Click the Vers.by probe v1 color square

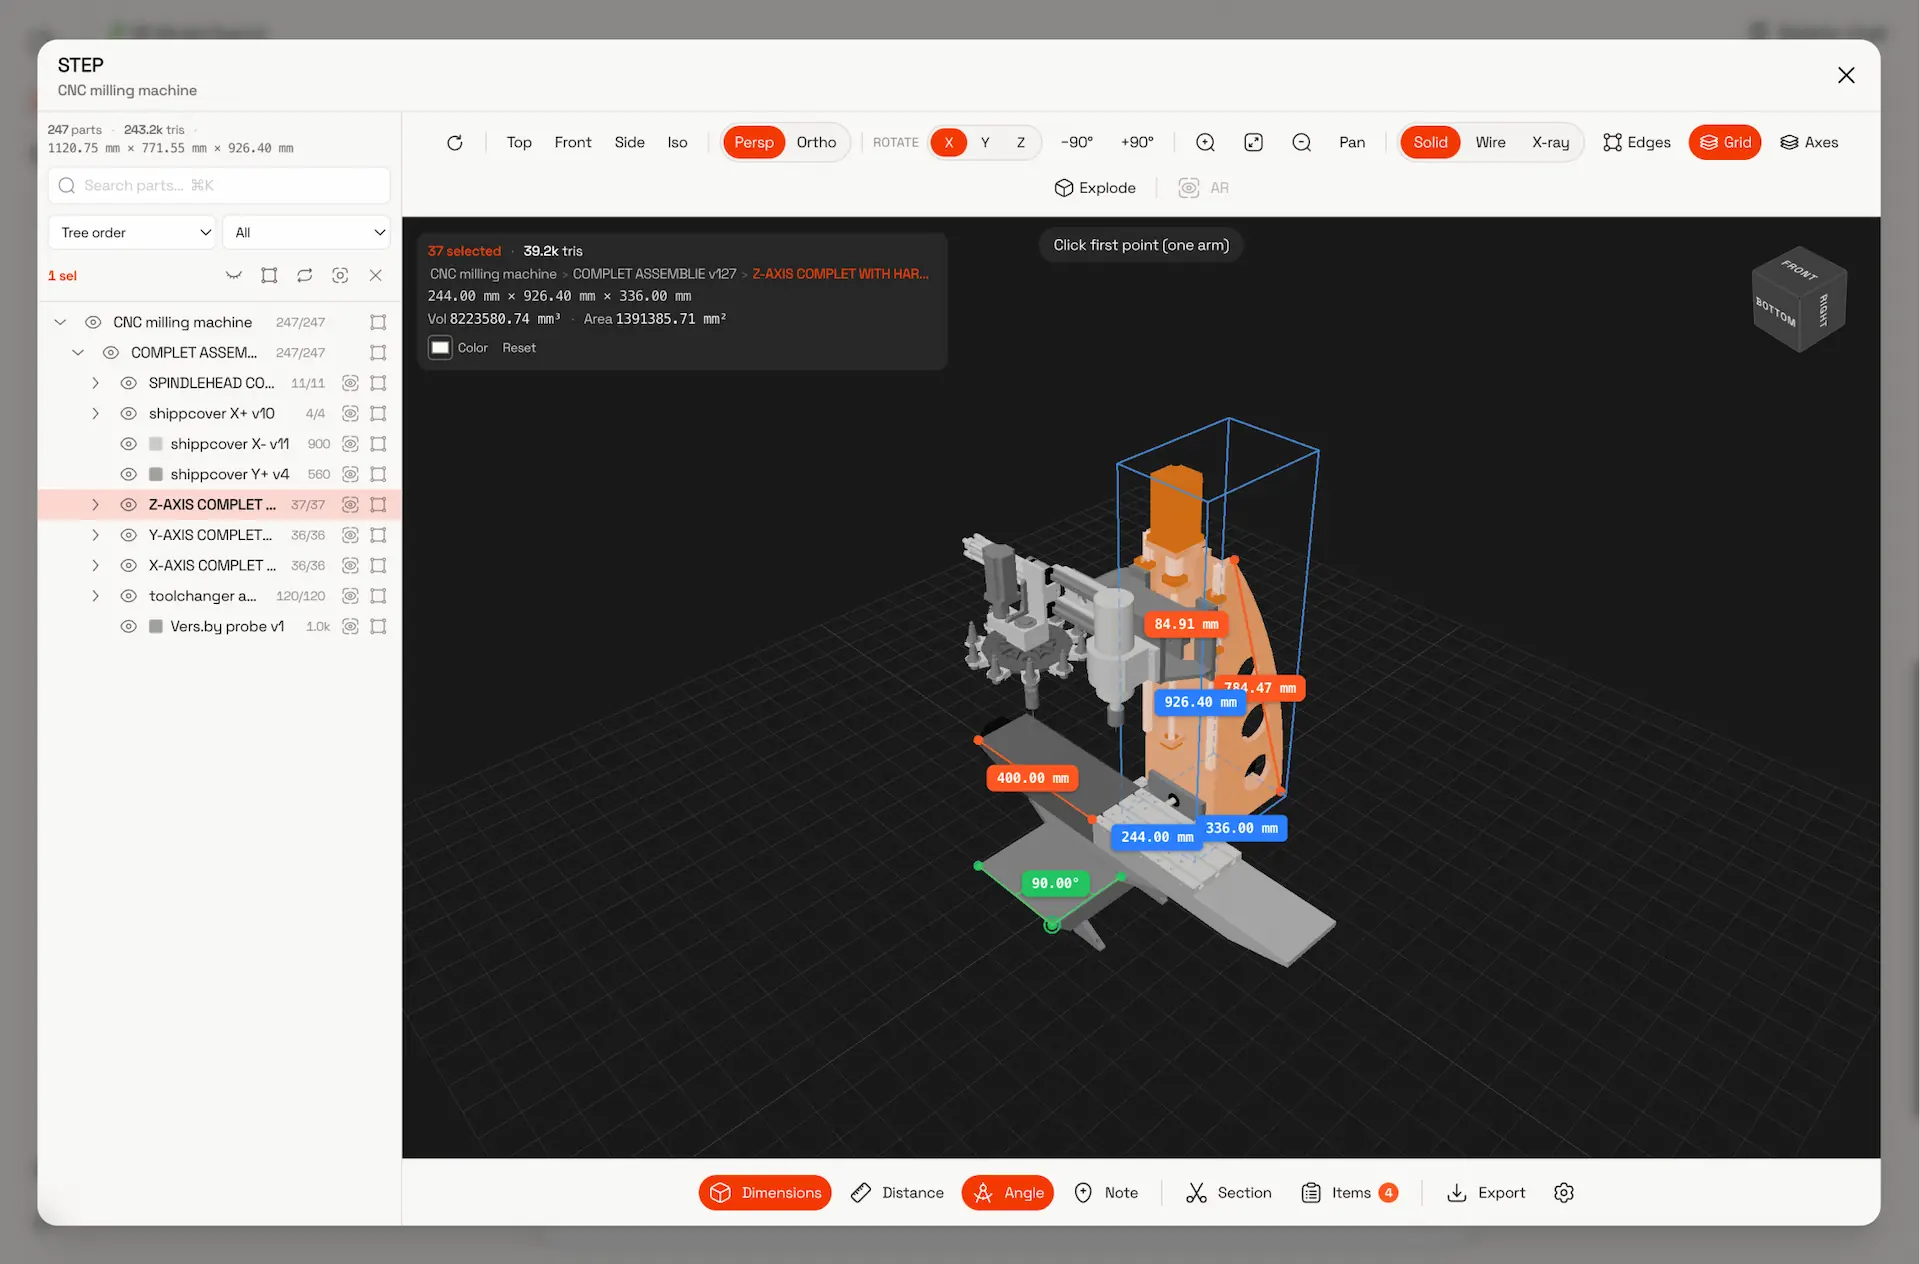tap(156, 626)
